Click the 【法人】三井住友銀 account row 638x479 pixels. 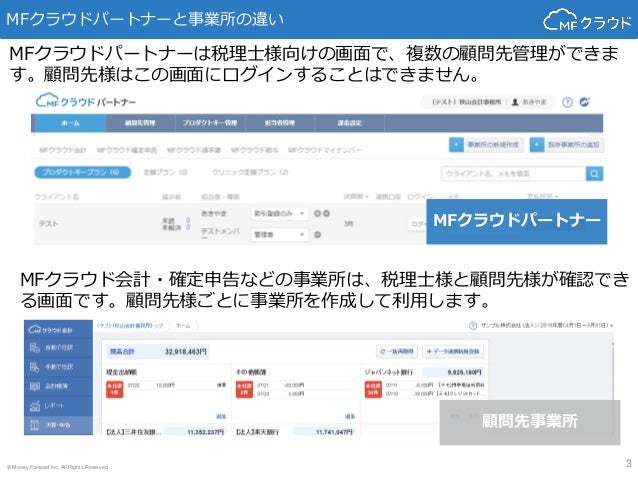click(165, 431)
